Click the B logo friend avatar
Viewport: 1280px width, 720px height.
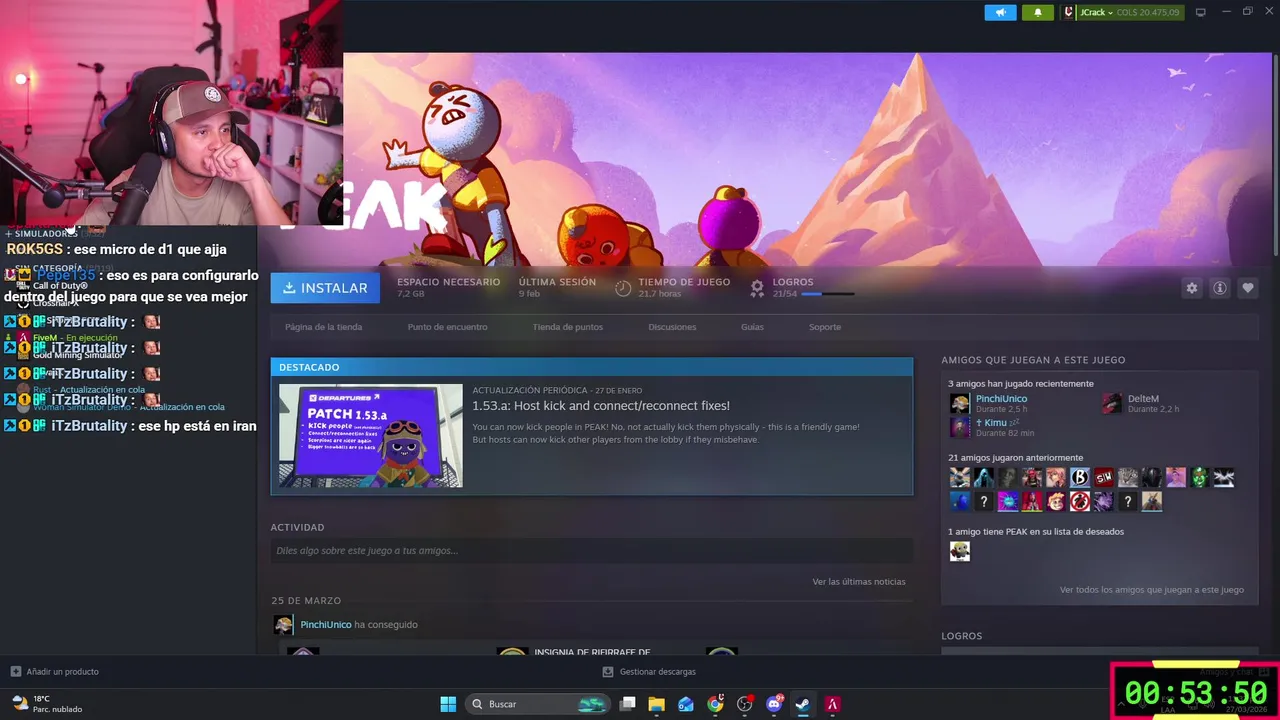tap(1080, 478)
